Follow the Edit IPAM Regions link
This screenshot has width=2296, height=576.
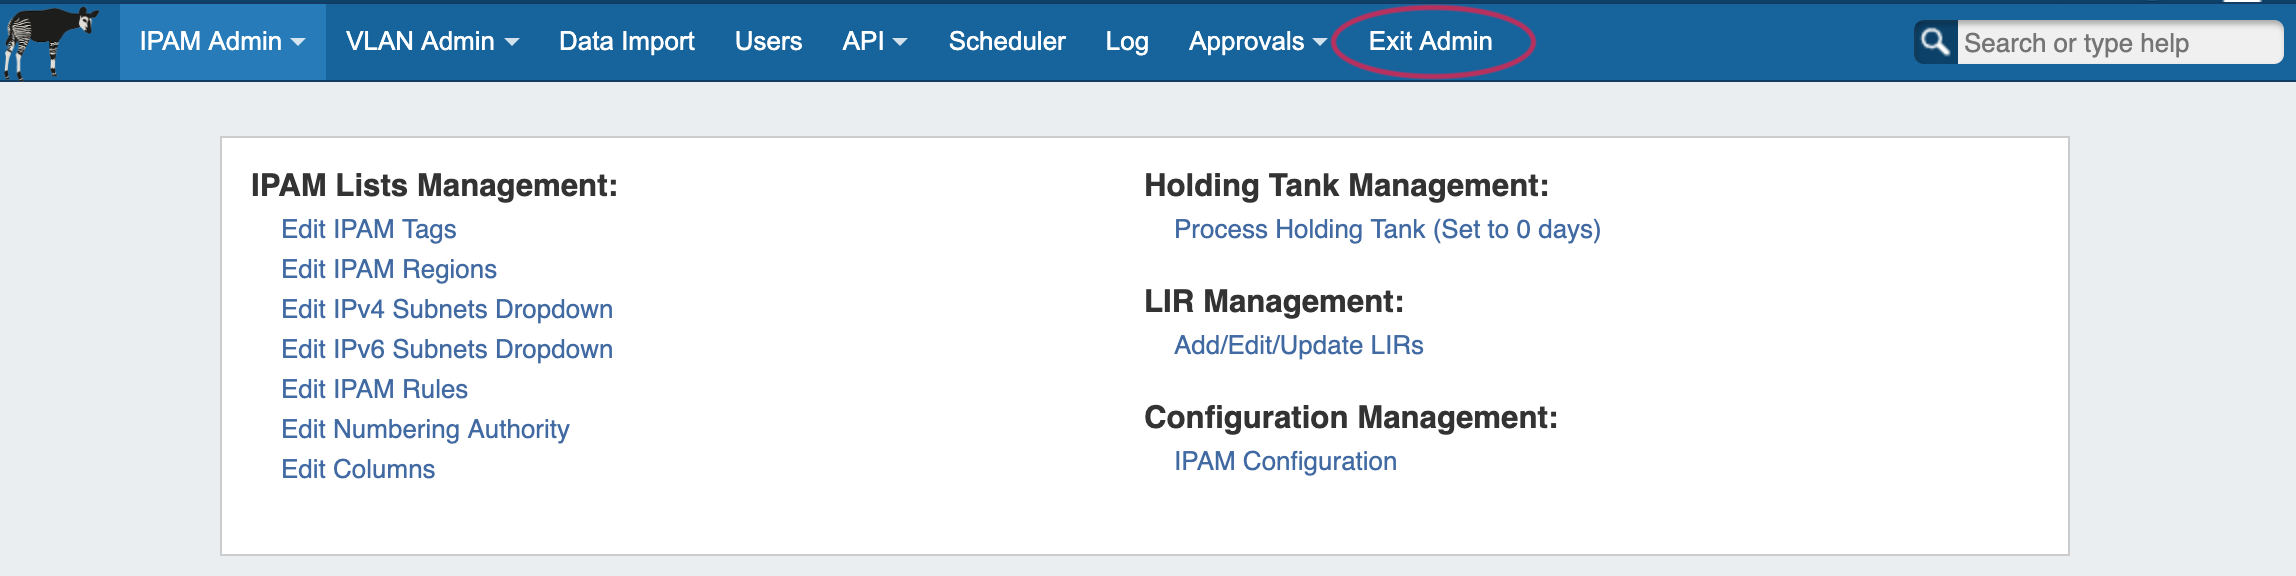pyautogui.click(x=388, y=270)
